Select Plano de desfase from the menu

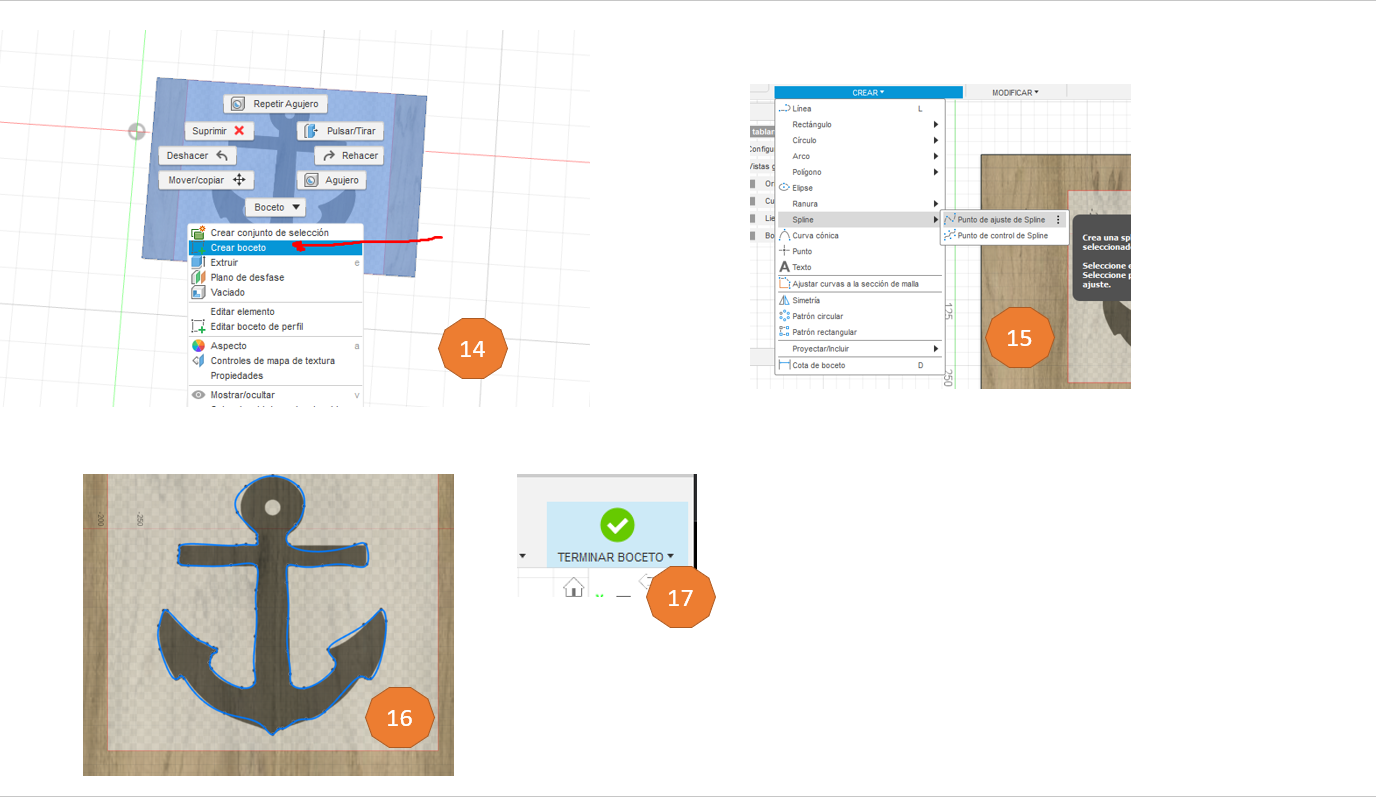click(275, 278)
